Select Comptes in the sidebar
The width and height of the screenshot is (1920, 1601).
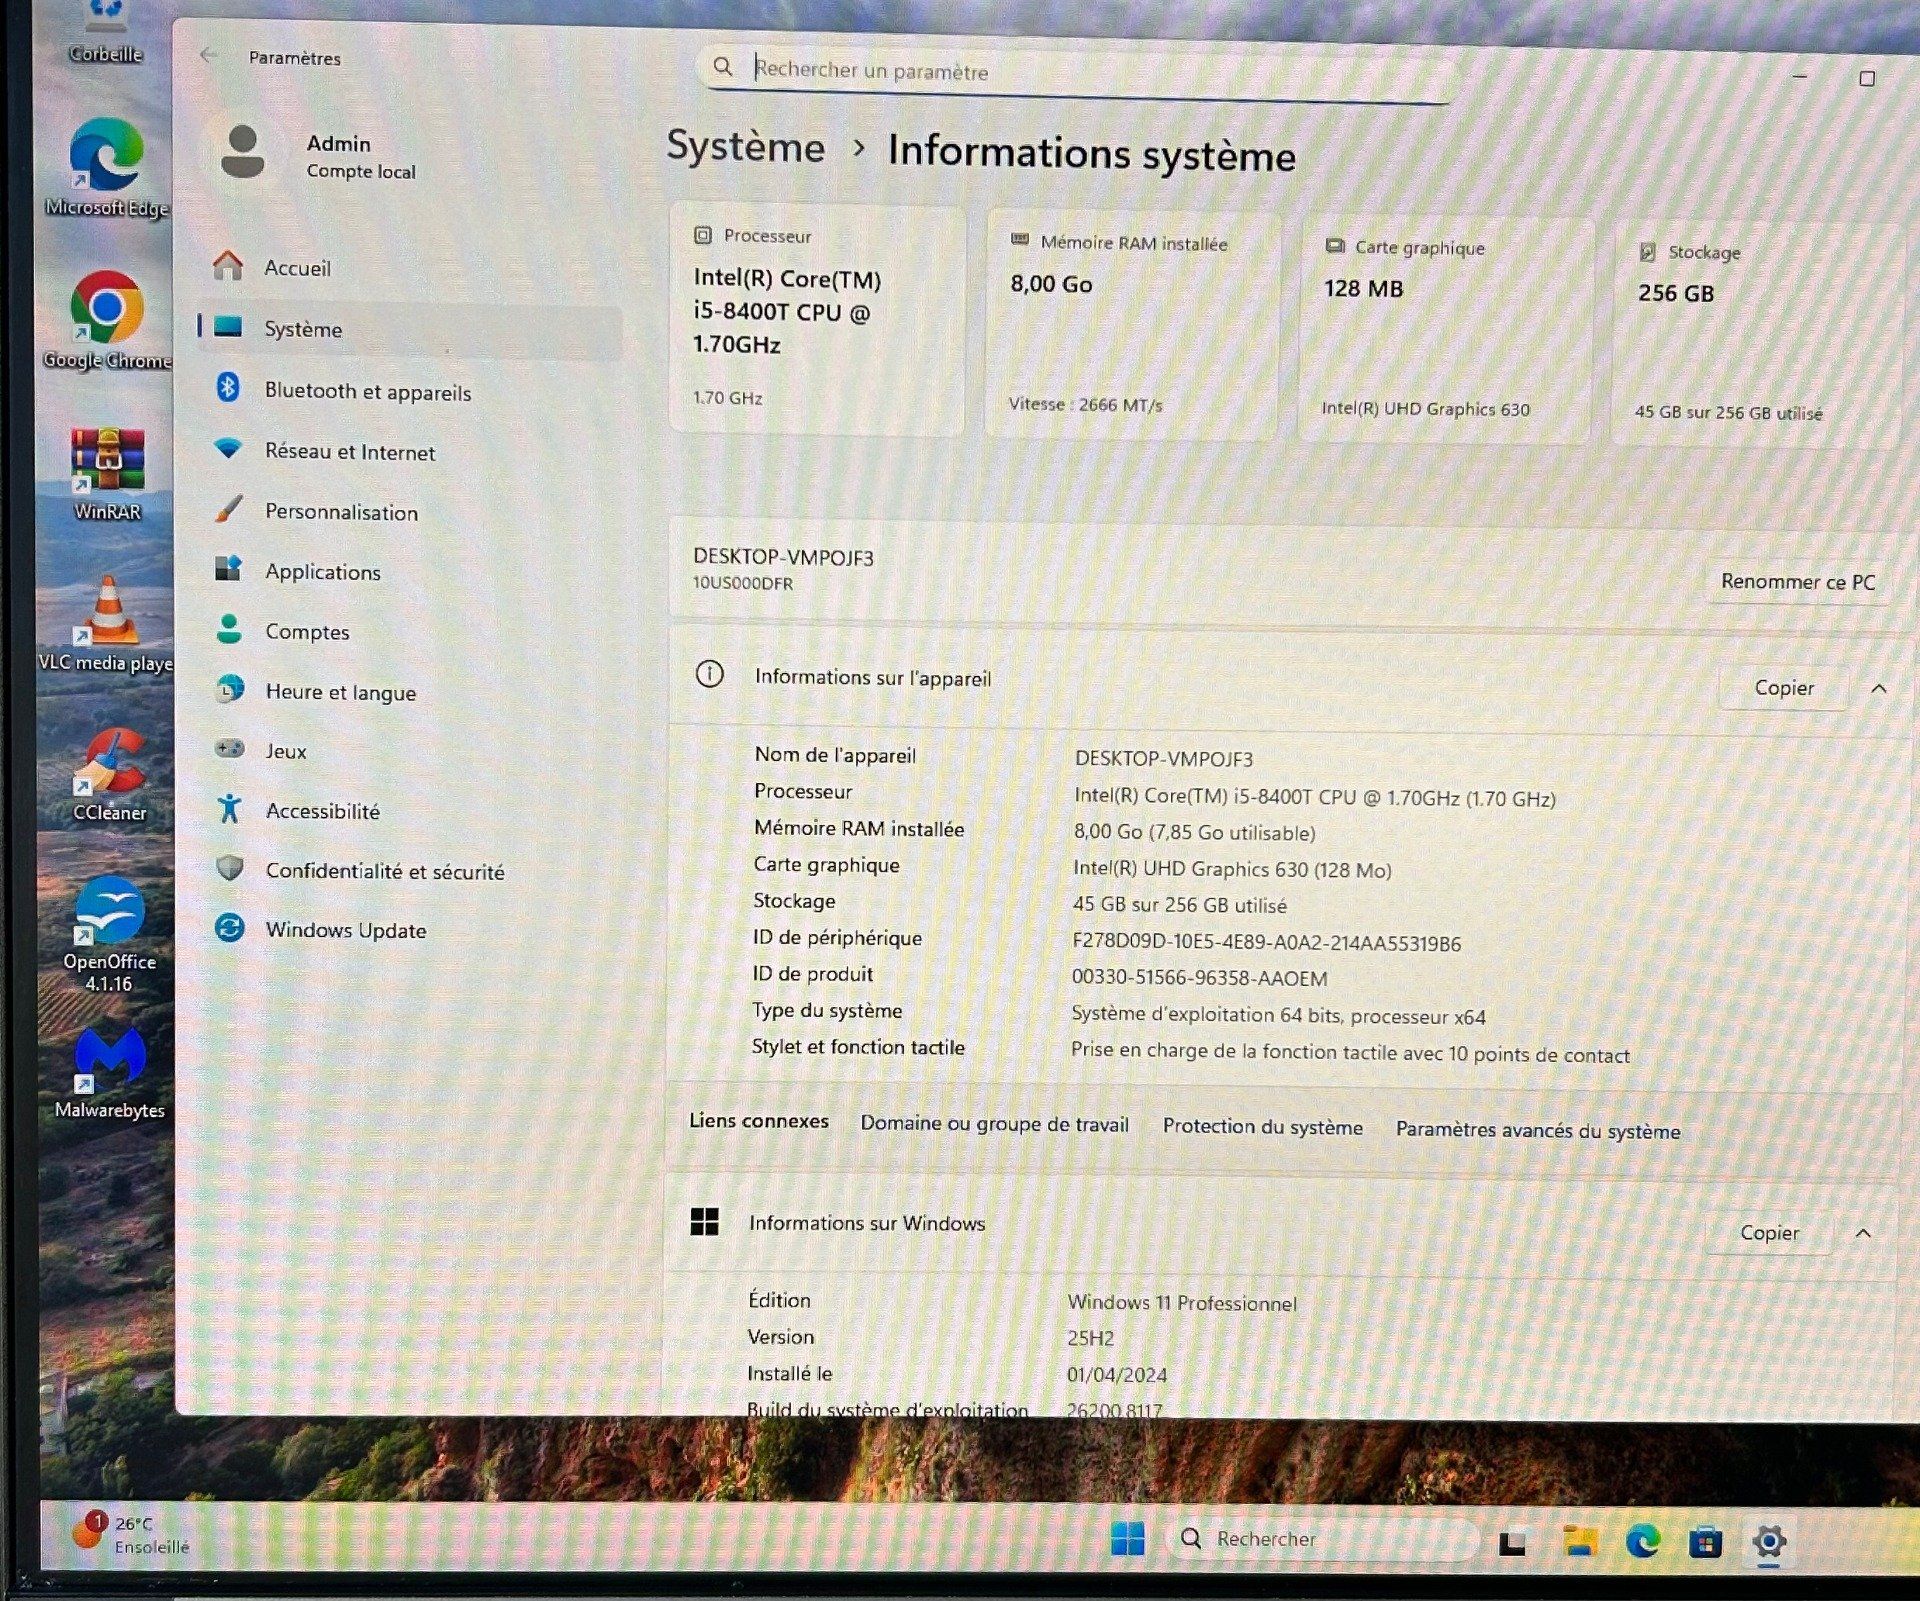[x=307, y=632]
